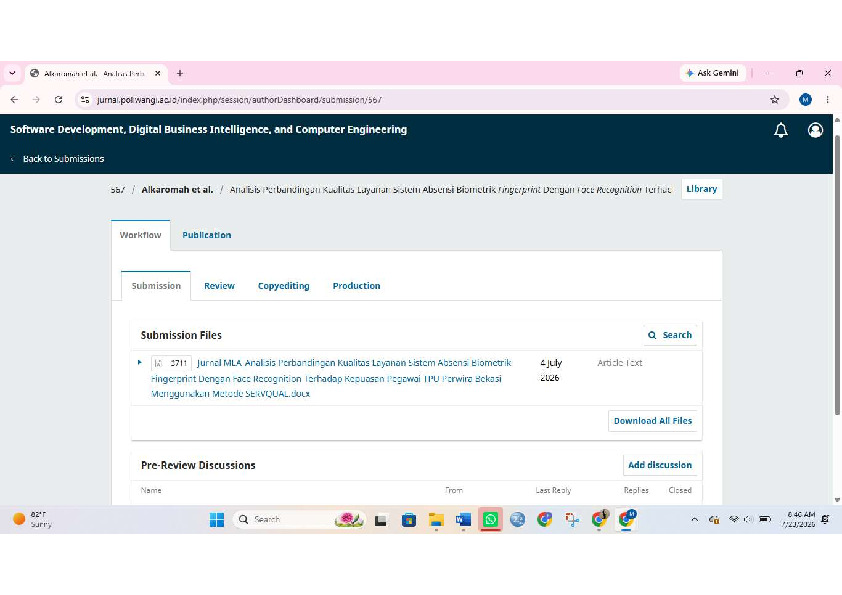Open the Production stage tab
This screenshot has height=595, width=842.
tap(356, 286)
